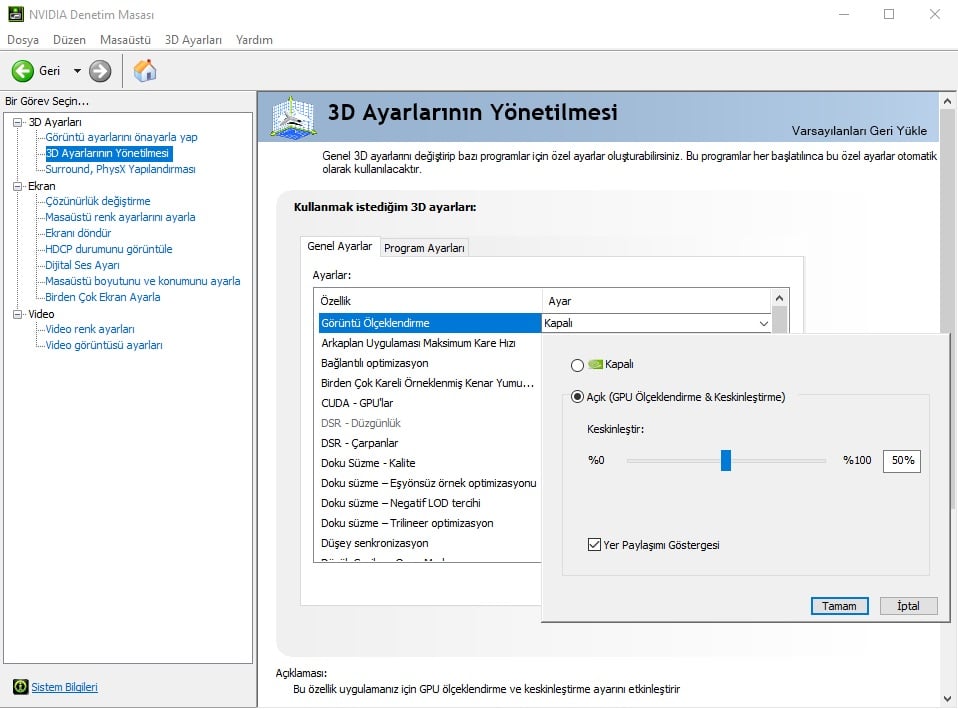Select CUDA - GPU'lar row
This screenshot has height=709, width=958.
point(430,403)
